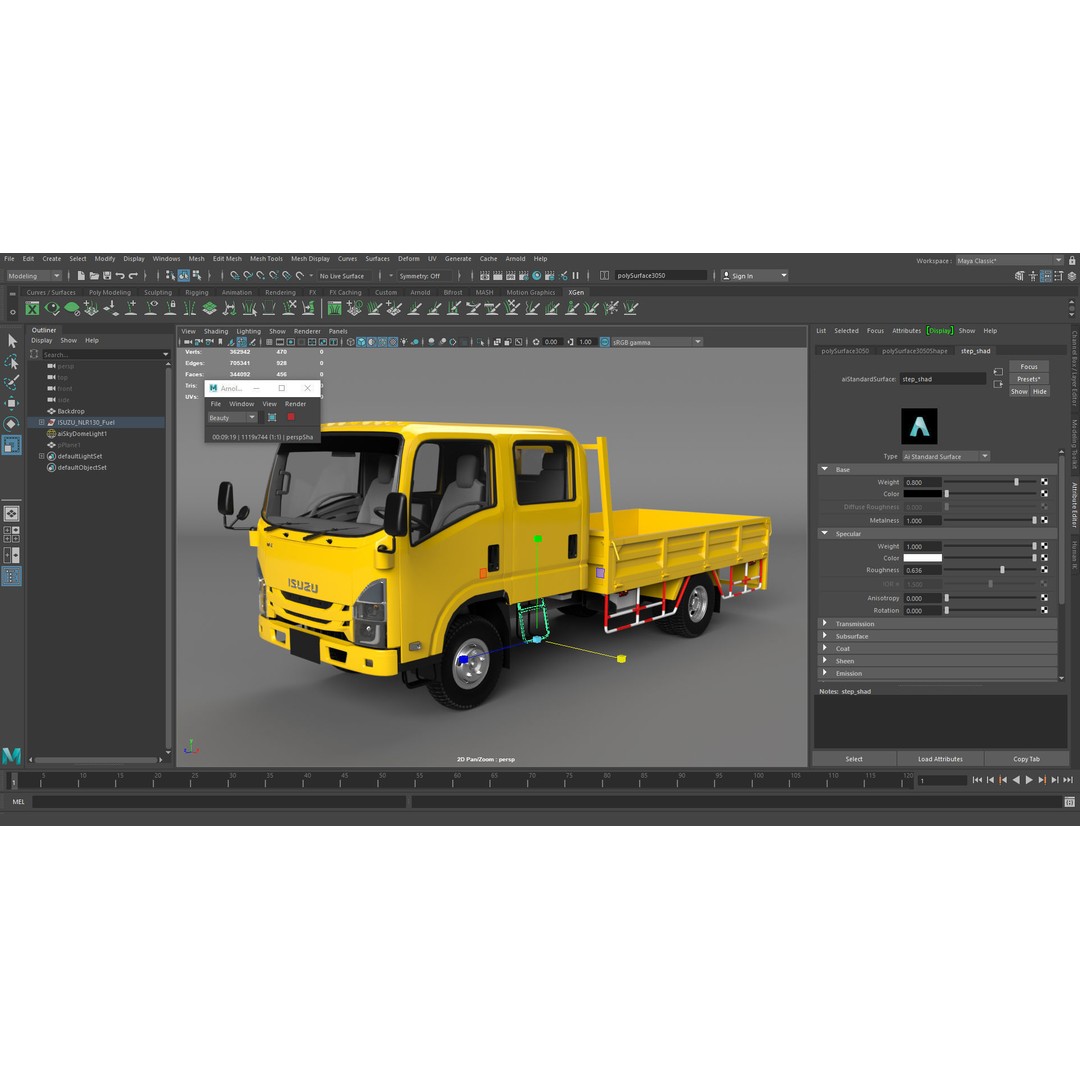The height and width of the screenshot is (1080, 1080).
Task: Toggle viewport wireframe cube icon
Action: click(351, 342)
